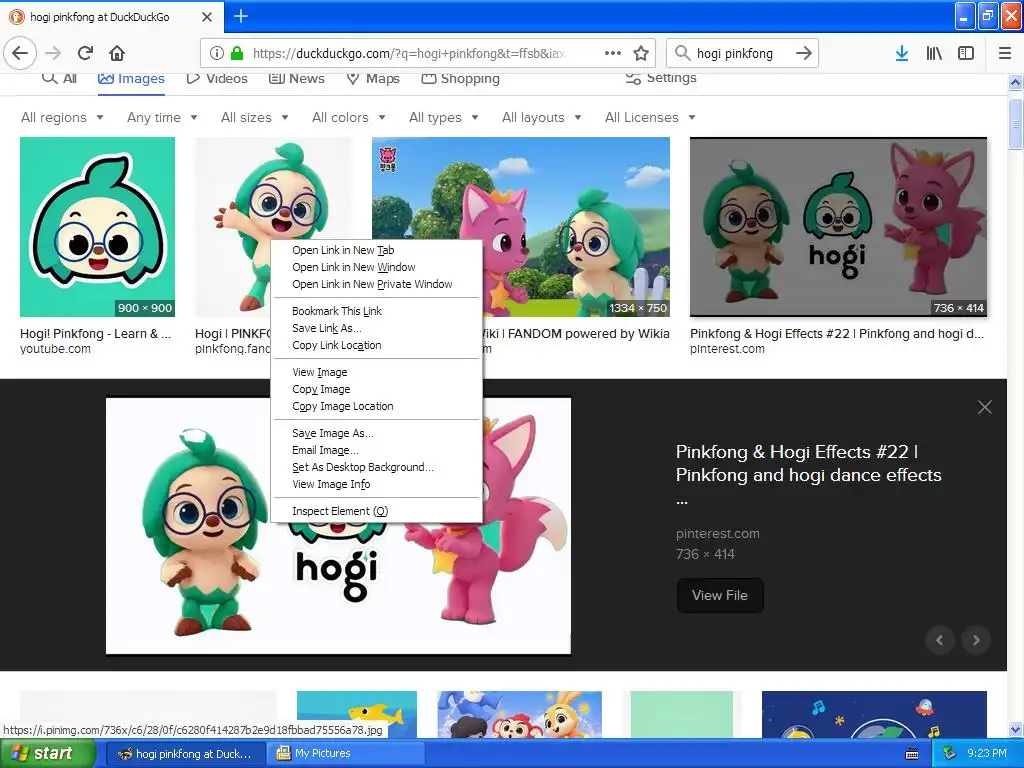Bookmark this page with the star icon
The width and height of the screenshot is (1024, 768).
pyautogui.click(x=641, y=53)
